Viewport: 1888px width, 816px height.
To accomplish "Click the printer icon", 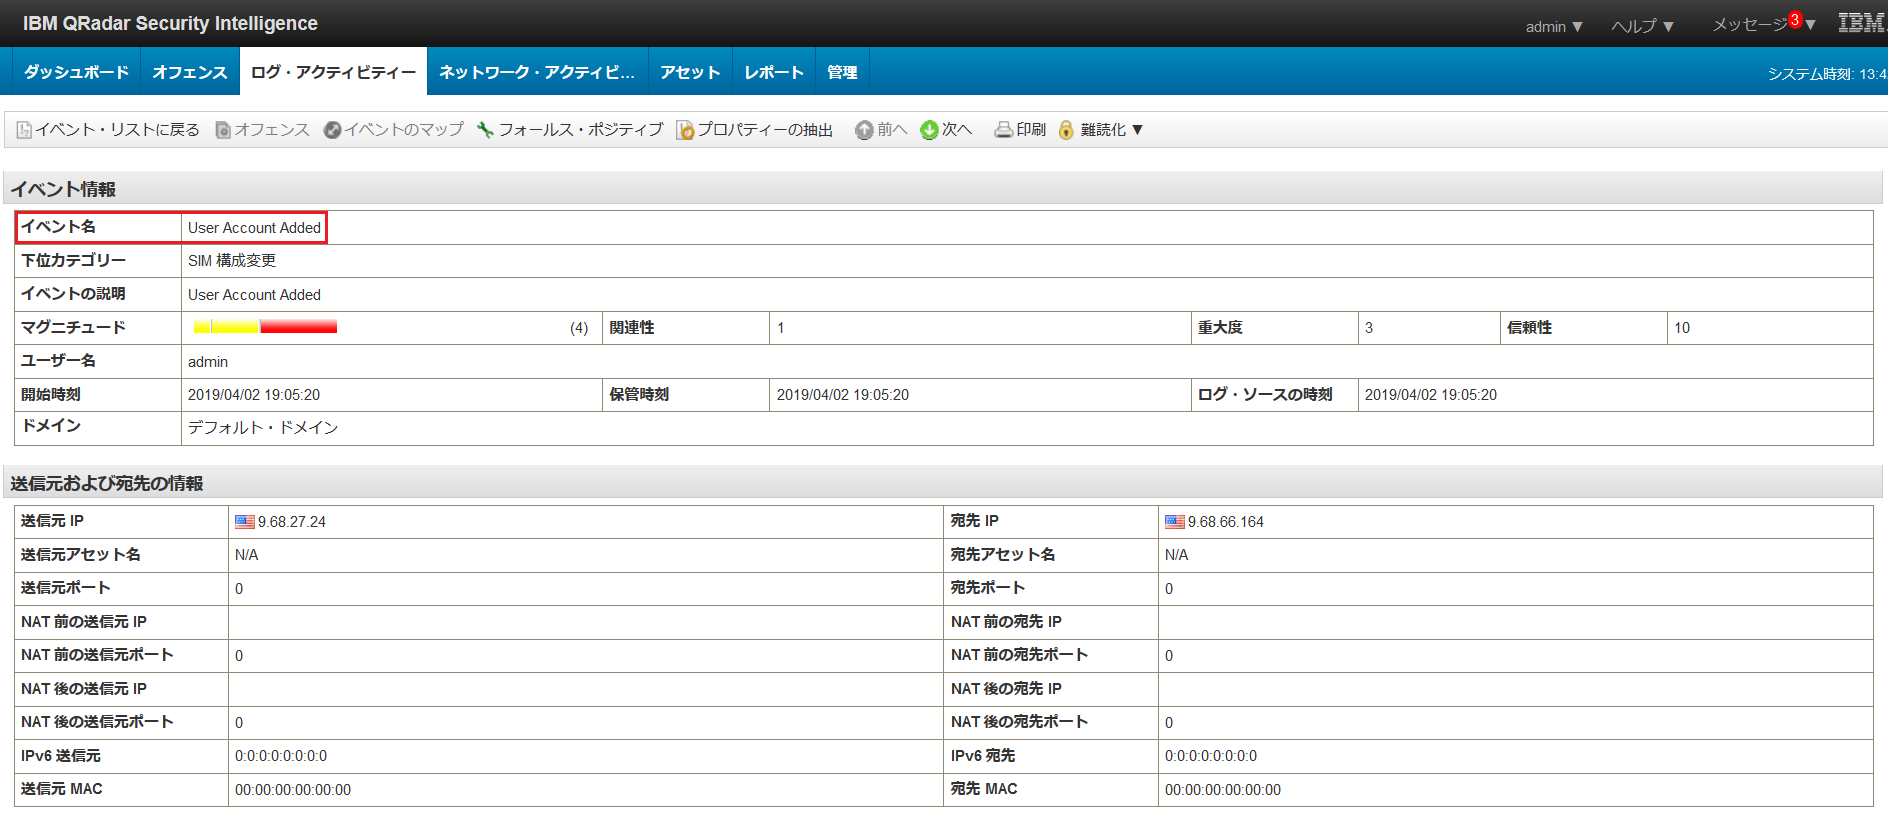I will [1003, 130].
